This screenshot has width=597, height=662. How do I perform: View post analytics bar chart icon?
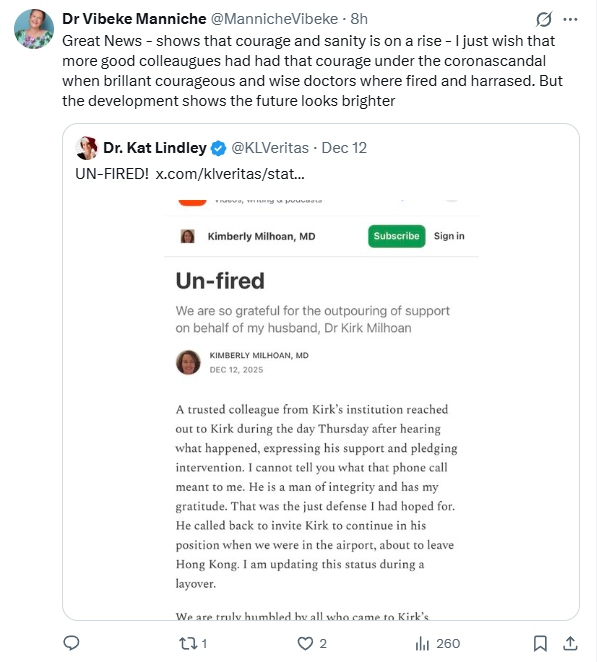pos(422,643)
